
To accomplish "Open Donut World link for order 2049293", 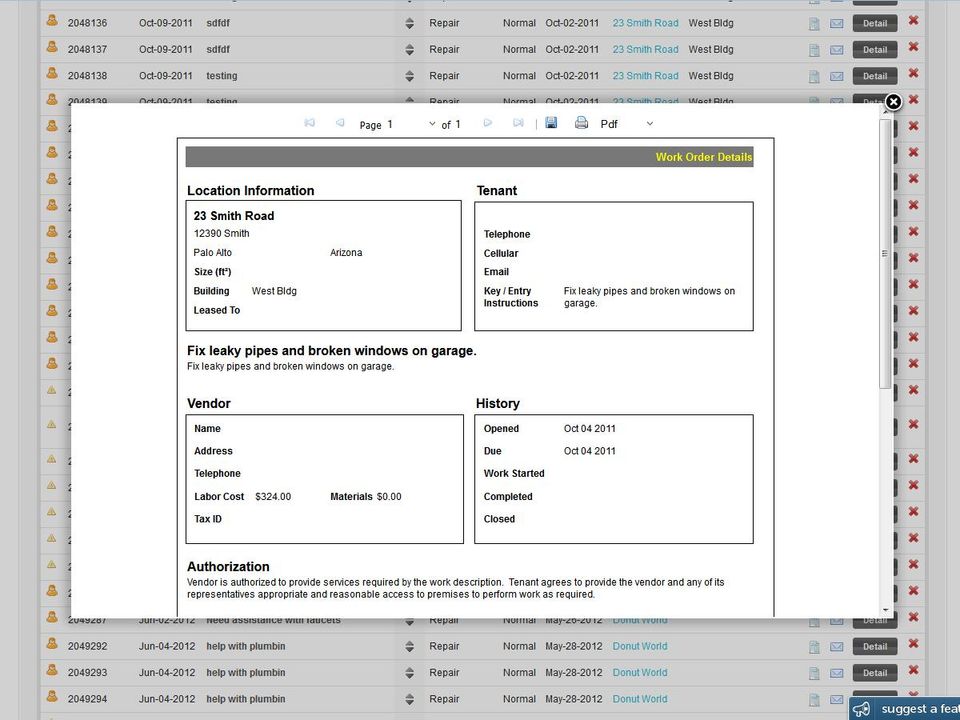I will point(640,672).
